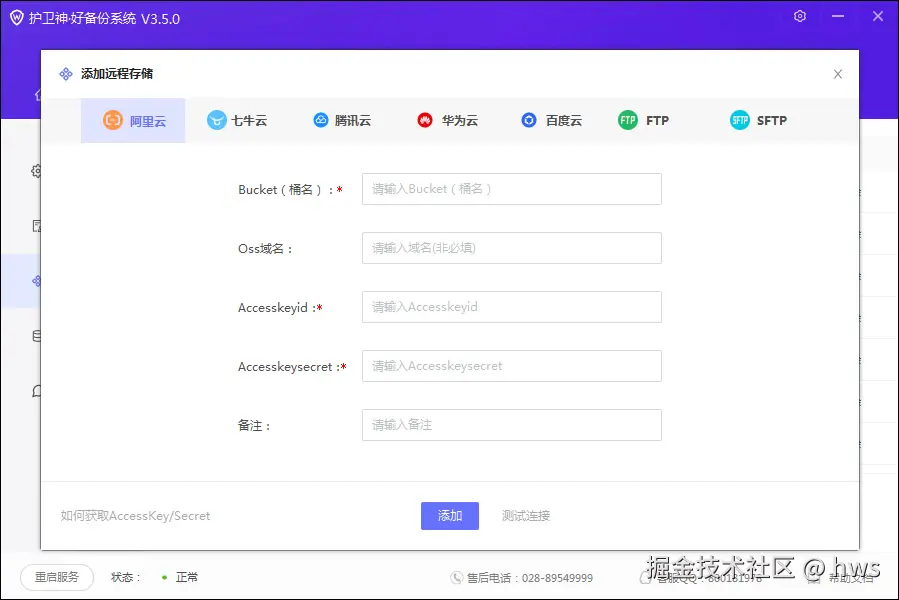Switch to the 百度云 tab
The width and height of the screenshot is (899, 600).
(551, 120)
